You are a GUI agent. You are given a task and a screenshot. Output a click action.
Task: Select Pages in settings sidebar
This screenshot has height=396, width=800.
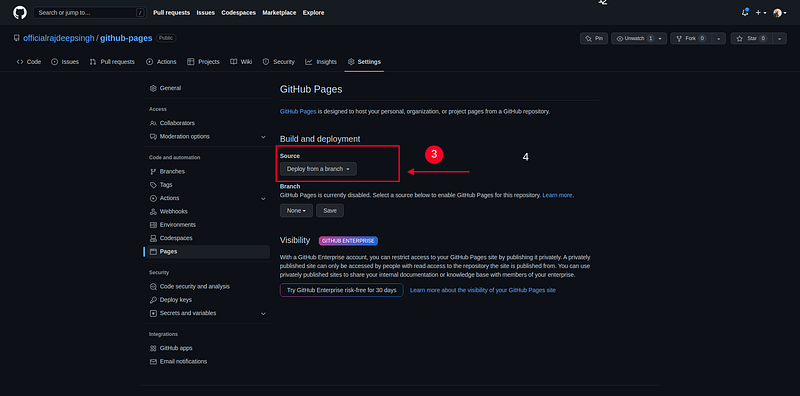tap(208, 252)
